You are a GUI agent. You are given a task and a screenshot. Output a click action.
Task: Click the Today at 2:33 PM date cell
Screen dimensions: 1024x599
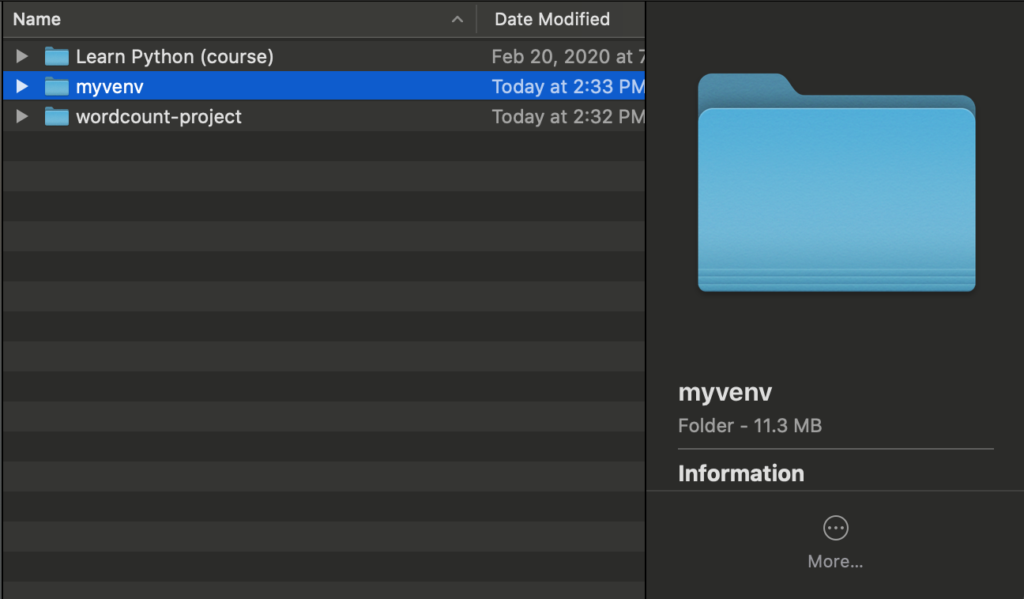pos(568,86)
